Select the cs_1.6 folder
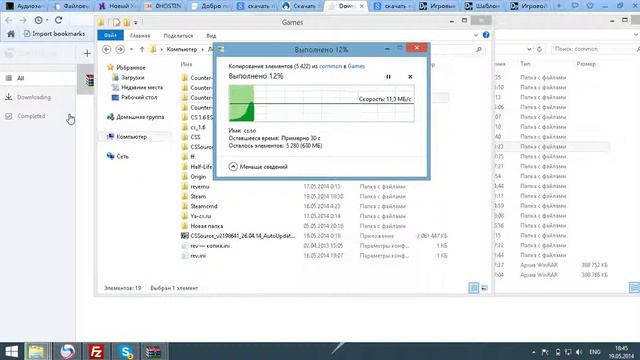640x360 pixels. 194,127
